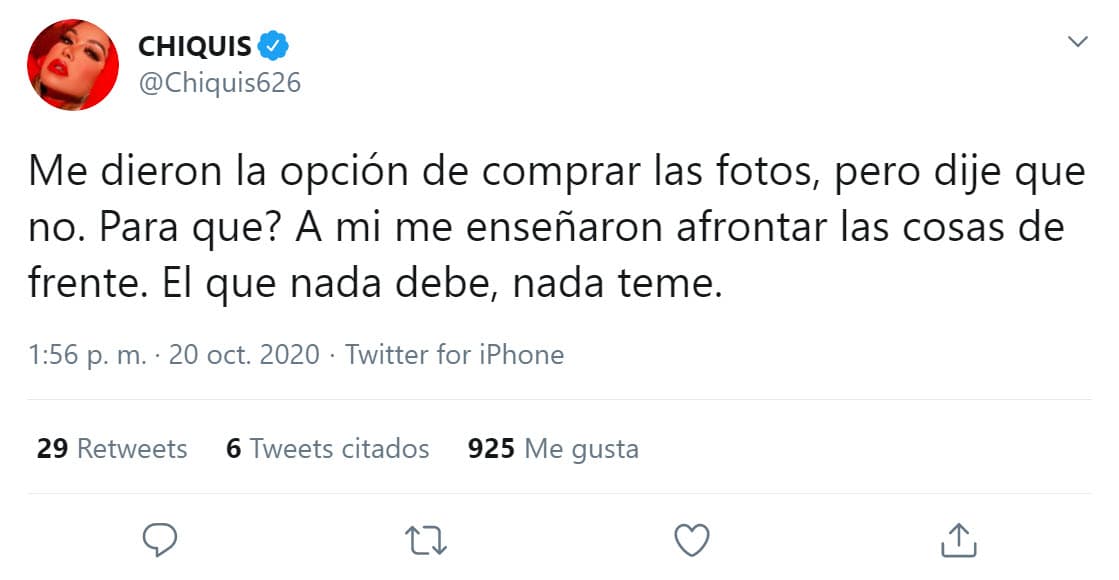The height and width of the screenshot is (580, 1119).
Task: Open the '6 Tweets citados' list
Action: coord(327,449)
